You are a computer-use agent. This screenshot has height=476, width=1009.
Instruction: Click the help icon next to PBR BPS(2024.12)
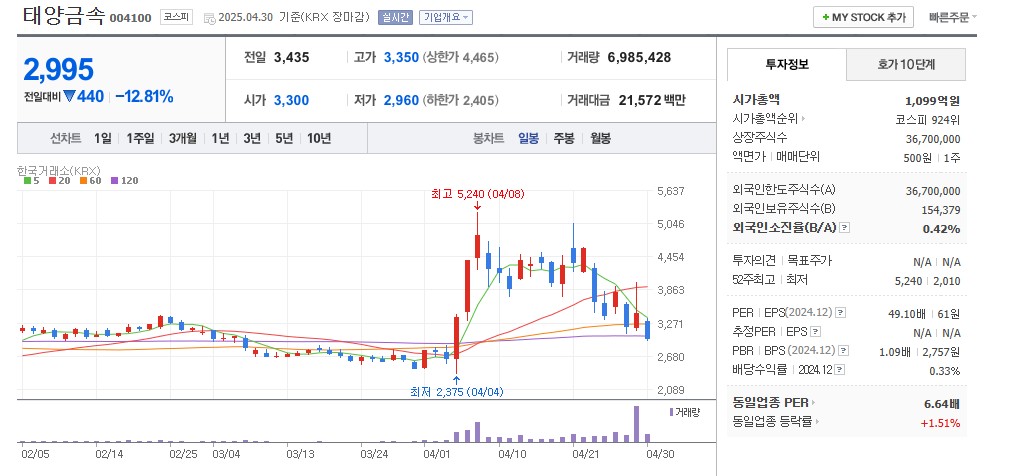click(x=843, y=351)
